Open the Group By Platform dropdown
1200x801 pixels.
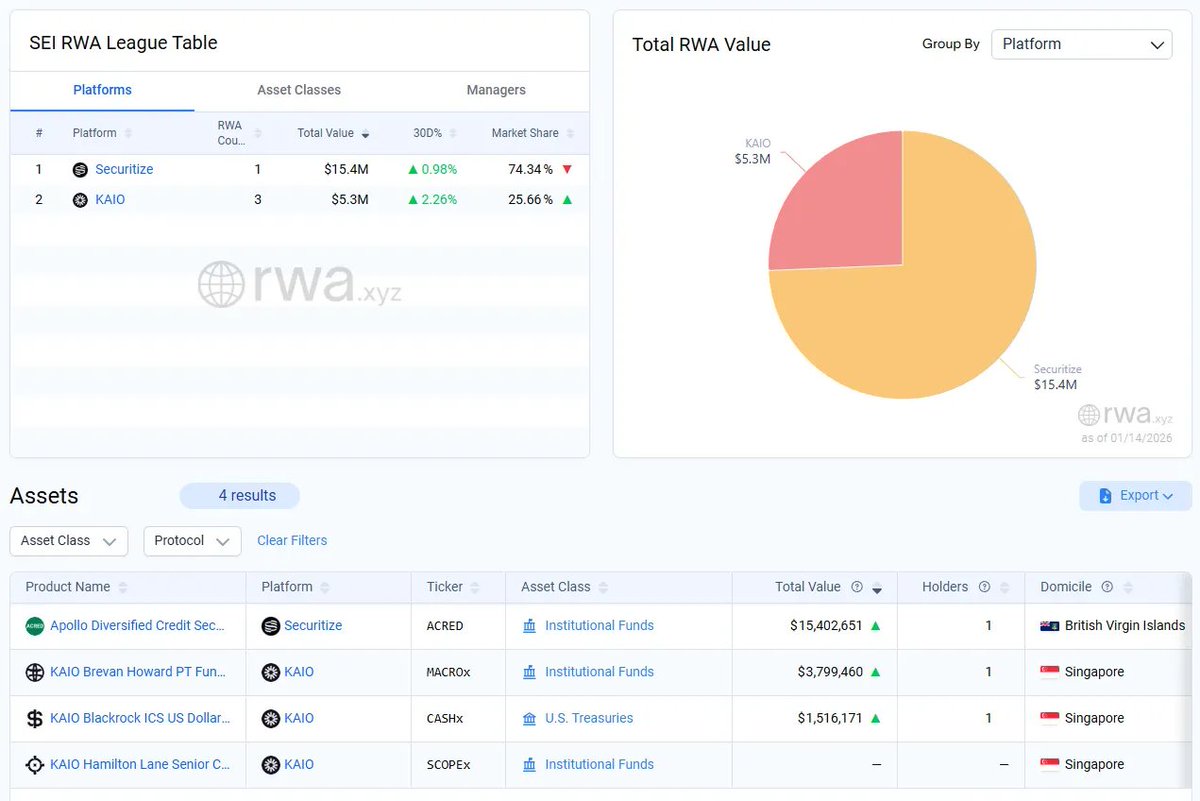(x=1081, y=44)
